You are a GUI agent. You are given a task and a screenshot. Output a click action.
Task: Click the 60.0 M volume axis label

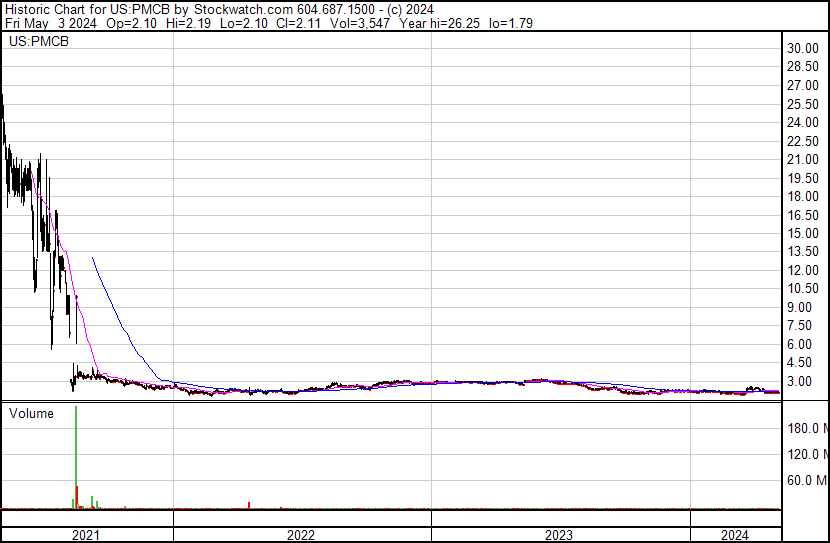click(808, 480)
